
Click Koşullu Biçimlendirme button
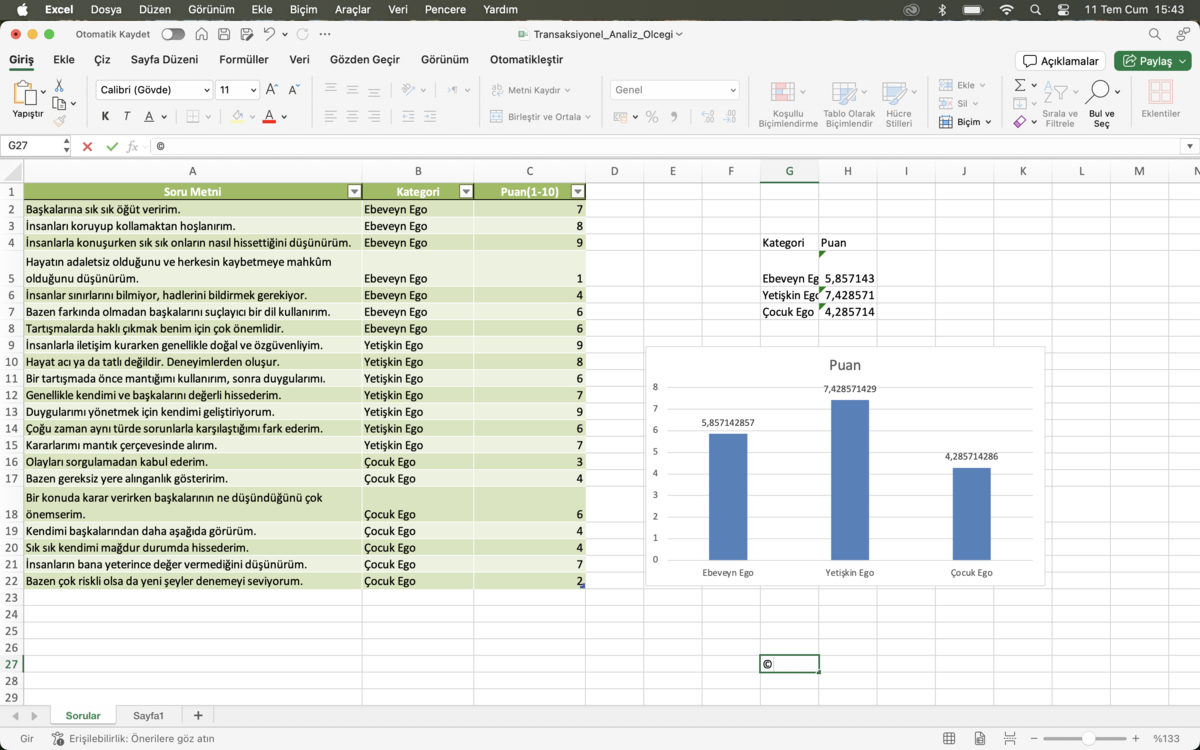(788, 105)
